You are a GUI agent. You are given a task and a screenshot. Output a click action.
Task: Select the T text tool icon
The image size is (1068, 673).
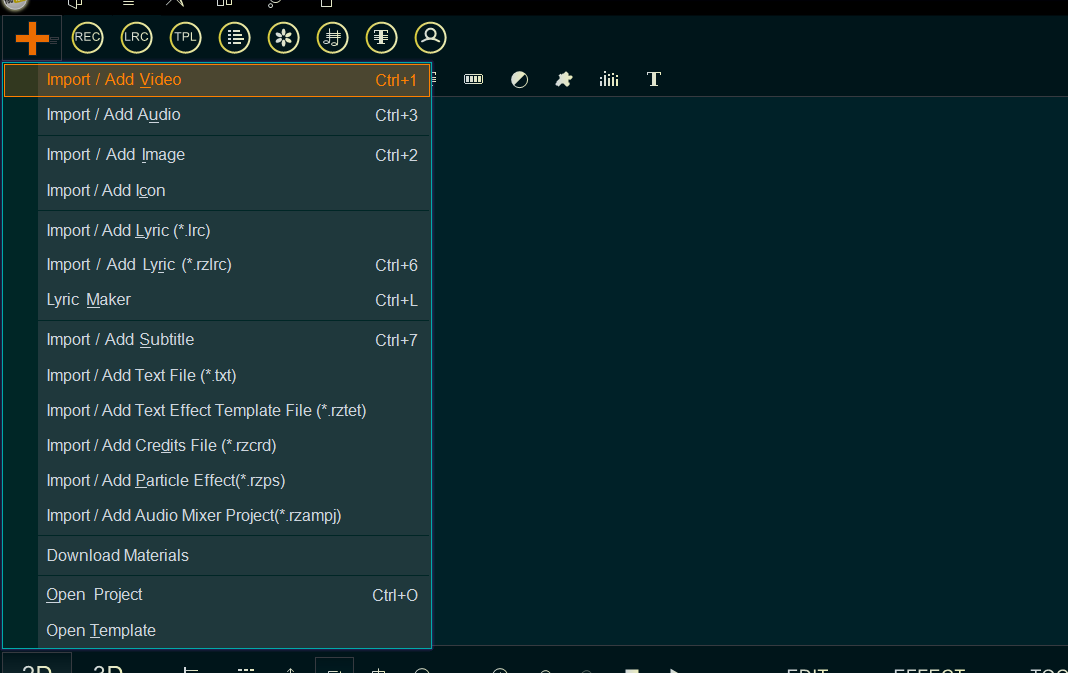[x=654, y=80]
